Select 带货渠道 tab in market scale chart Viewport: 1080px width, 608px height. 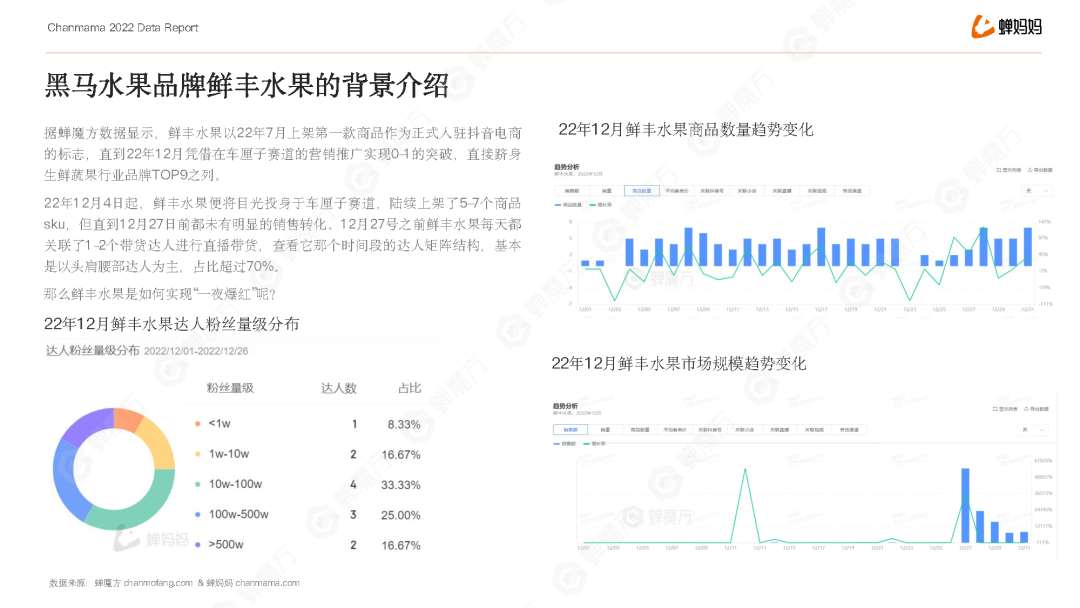(849, 430)
